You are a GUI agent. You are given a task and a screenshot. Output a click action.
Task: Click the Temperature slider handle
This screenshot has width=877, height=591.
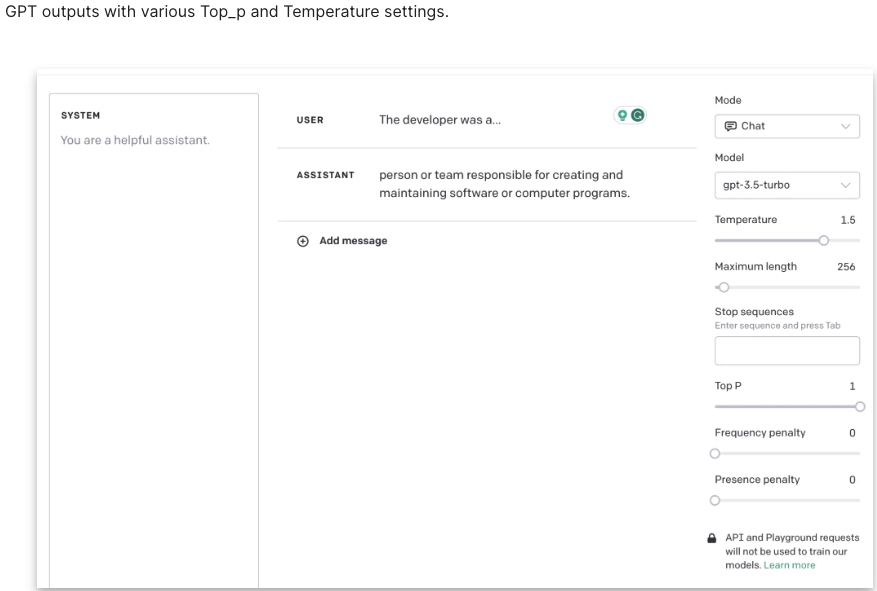click(823, 240)
